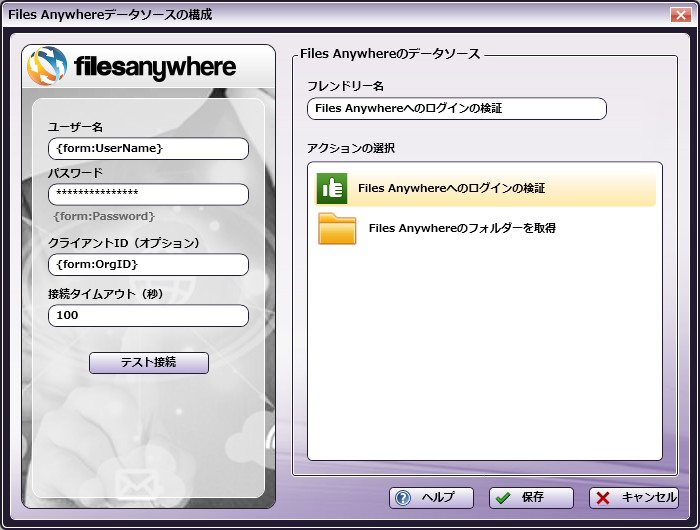The height and width of the screenshot is (530, 700).
Task: Click the Files Anywhereのデータソース group title
Action: click(x=390, y=54)
